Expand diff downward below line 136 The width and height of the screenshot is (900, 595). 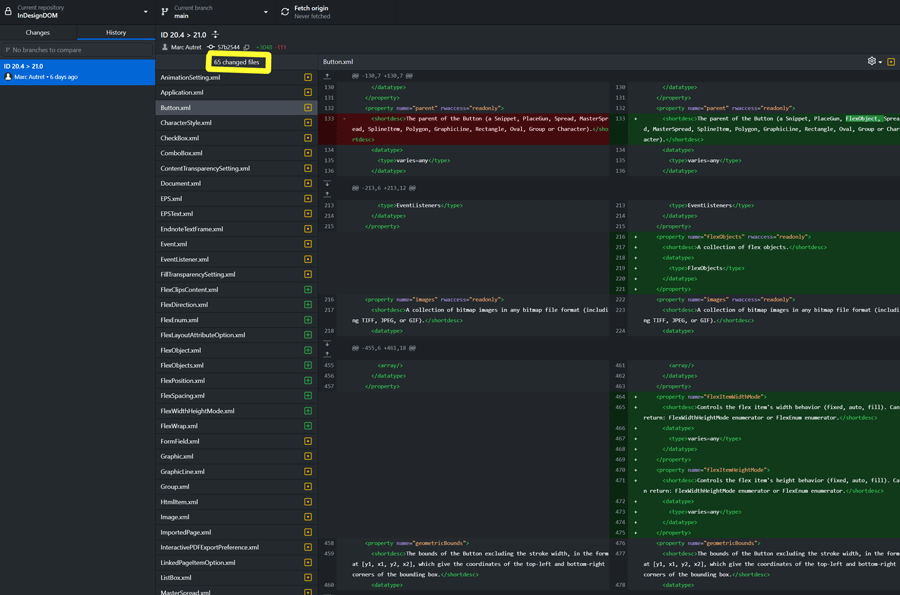tap(327, 184)
